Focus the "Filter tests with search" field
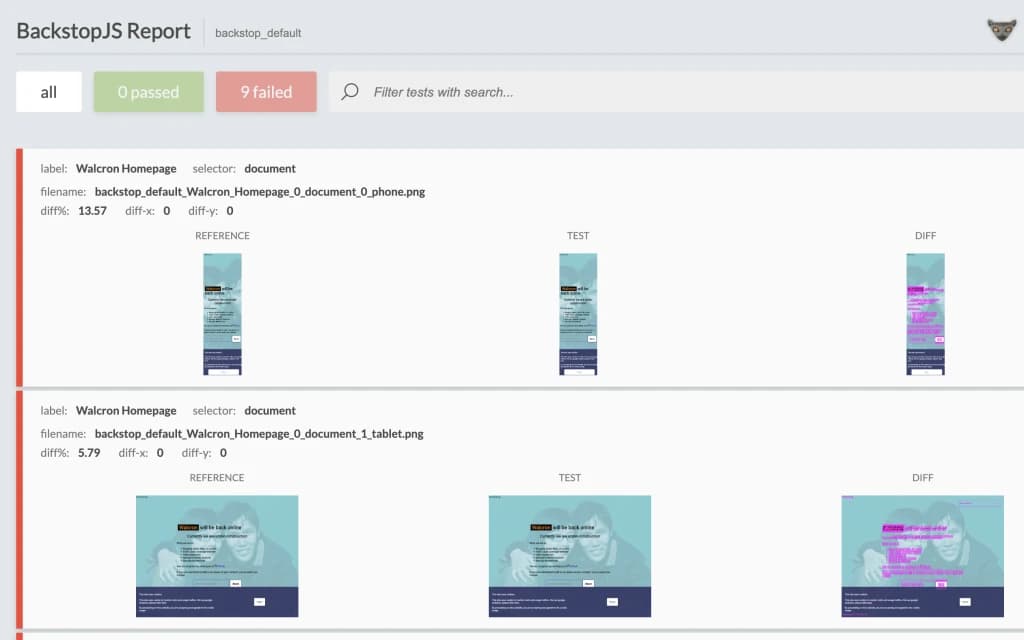 coord(600,92)
